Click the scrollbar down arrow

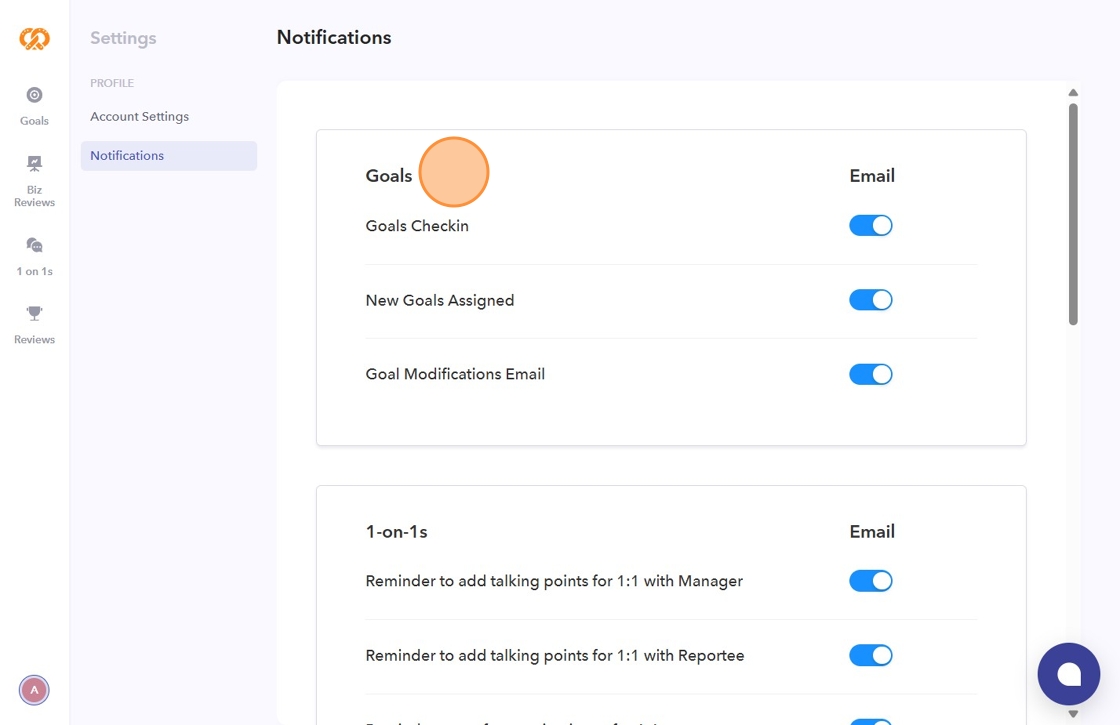[1073, 714]
